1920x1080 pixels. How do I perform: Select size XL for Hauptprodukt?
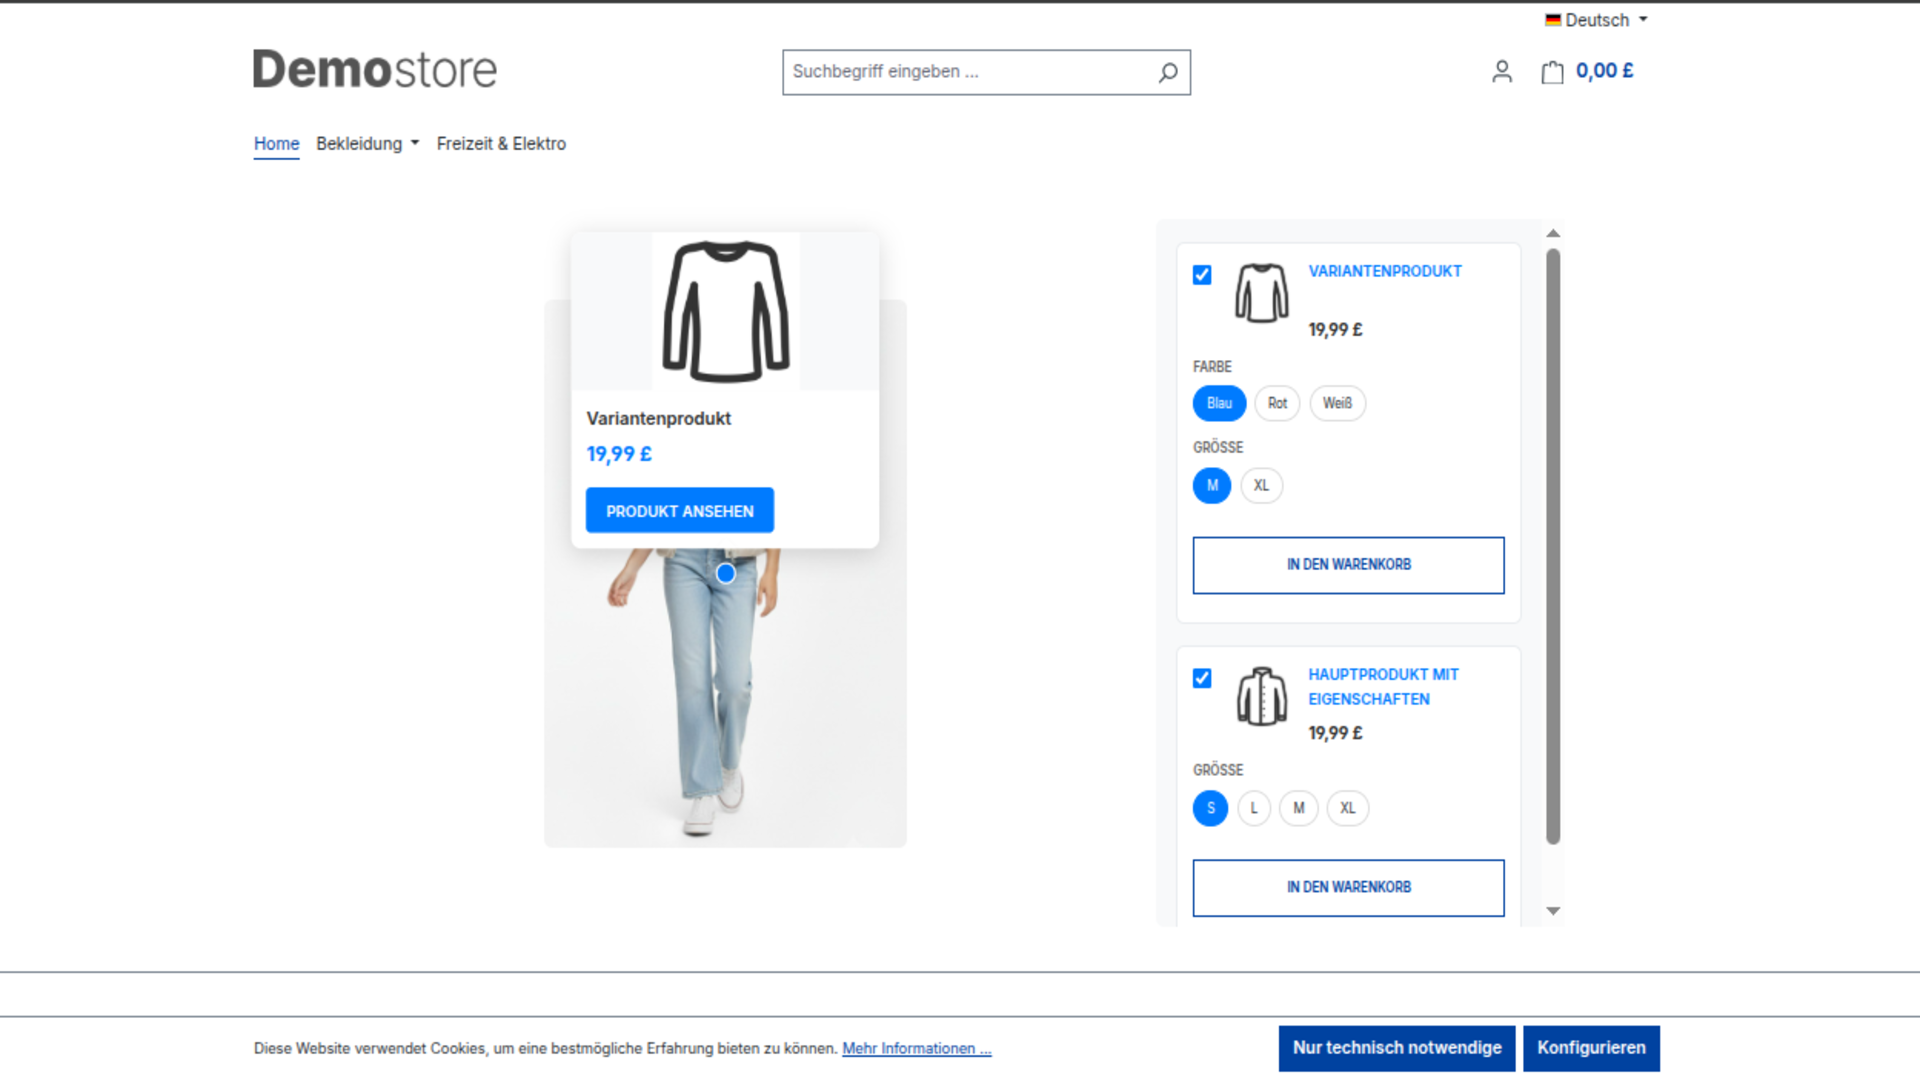(1347, 808)
